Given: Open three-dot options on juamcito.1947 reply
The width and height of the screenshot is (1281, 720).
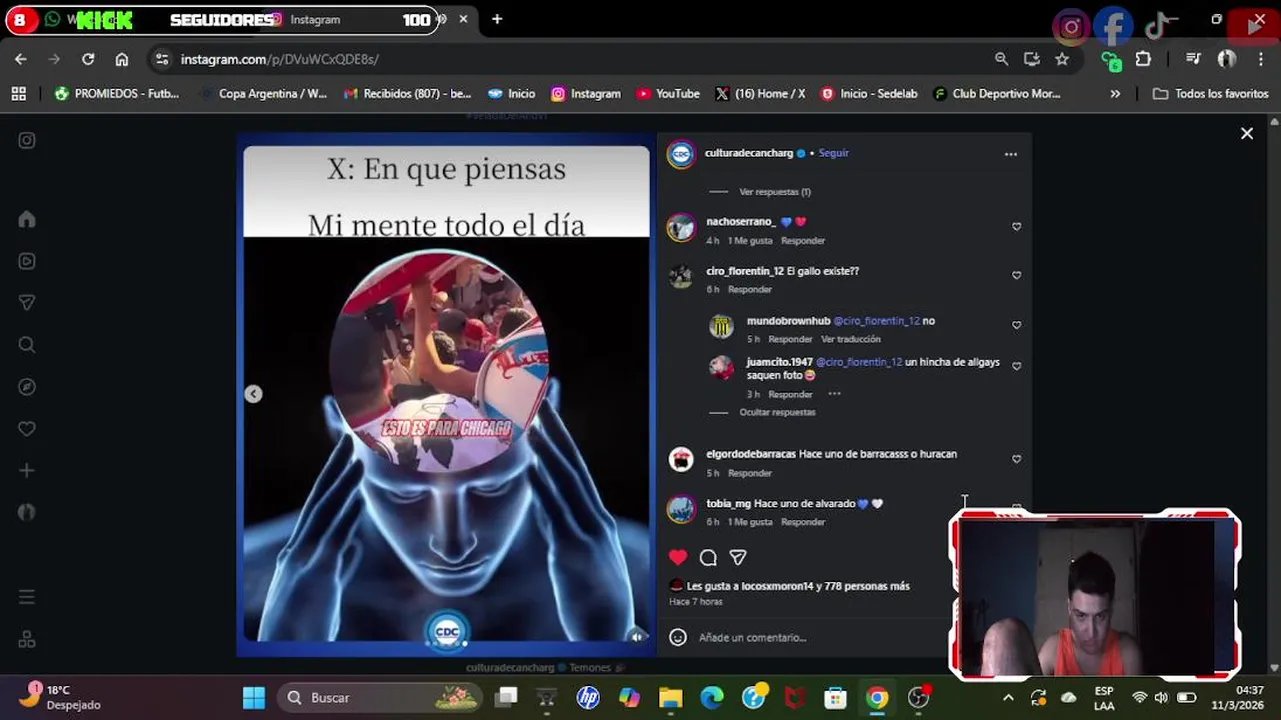Looking at the screenshot, I should (x=834, y=394).
